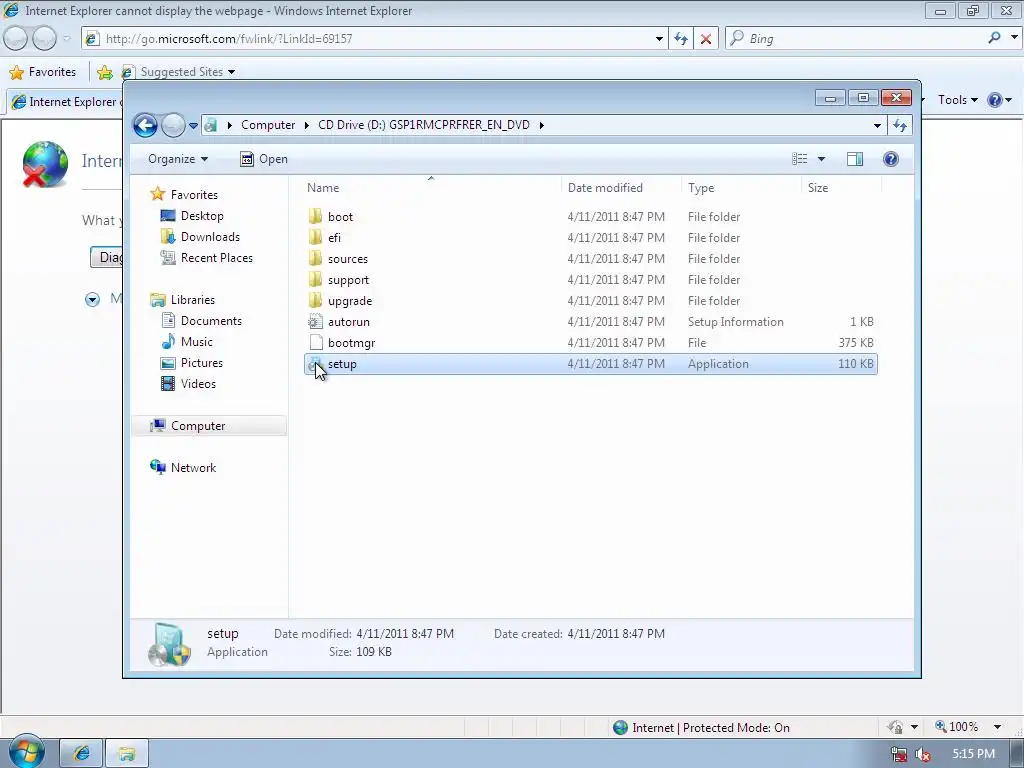The height and width of the screenshot is (768, 1024).
Task: Click the Open toolbar button
Action: [x=264, y=159]
